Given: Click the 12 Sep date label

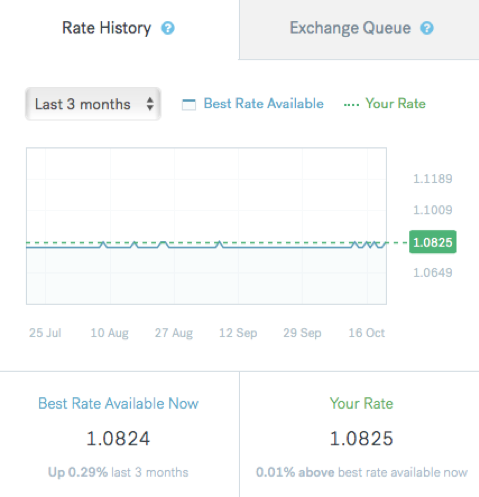Looking at the screenshot, I should point(238,333).
